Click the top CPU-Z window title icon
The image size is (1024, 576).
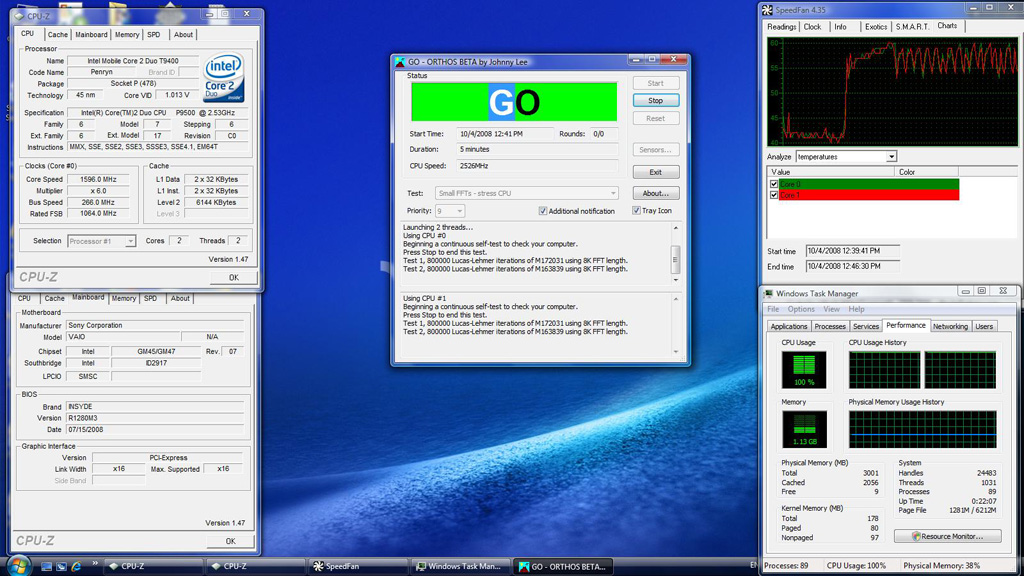(x=19, y=16)
